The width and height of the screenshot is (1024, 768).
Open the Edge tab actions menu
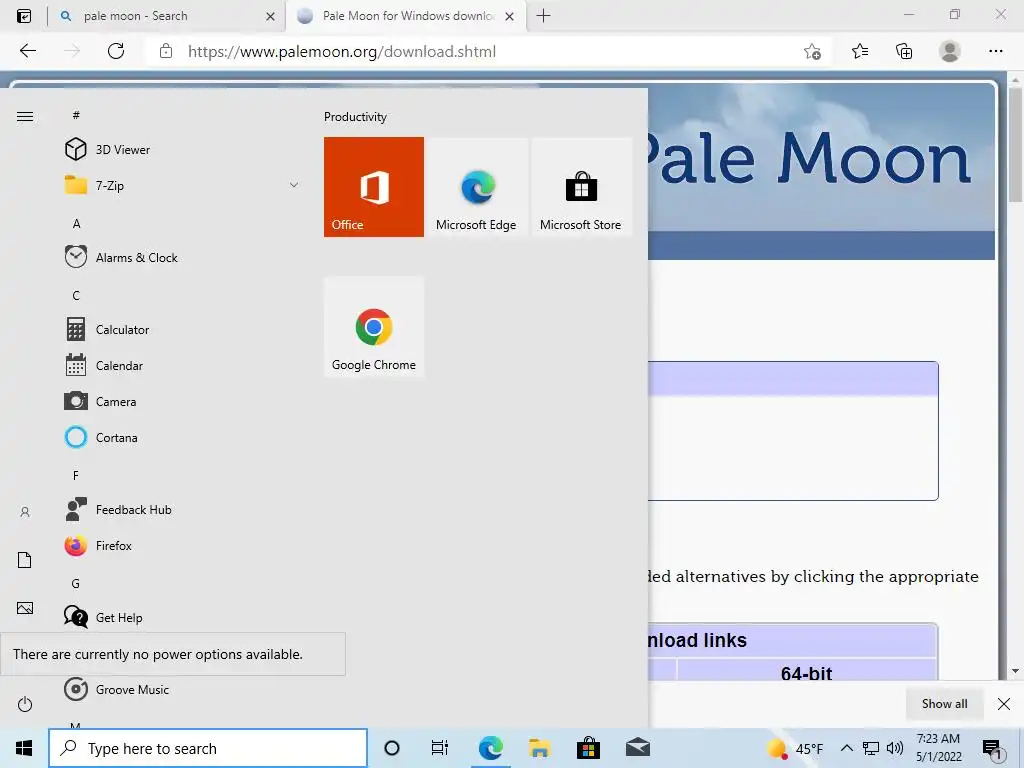(24, 16)
